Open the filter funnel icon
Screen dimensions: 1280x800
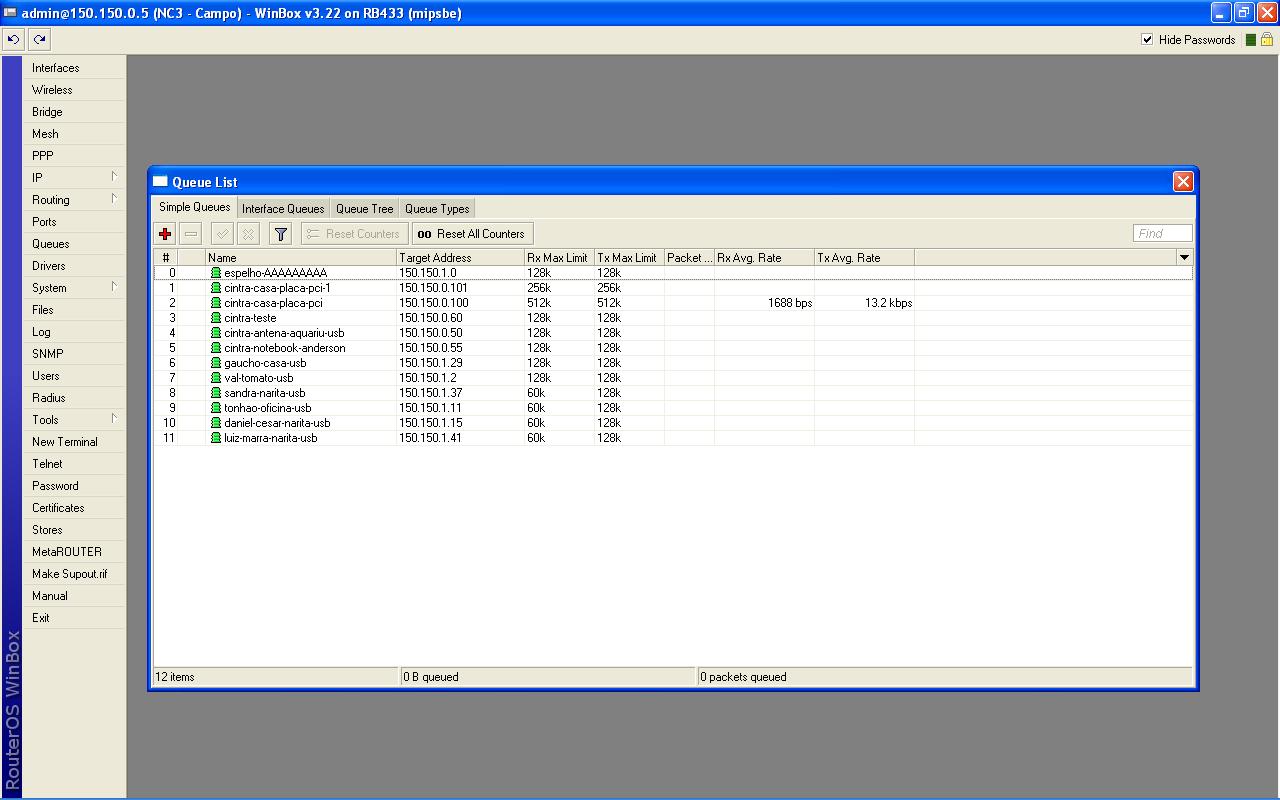coord(281,234)
